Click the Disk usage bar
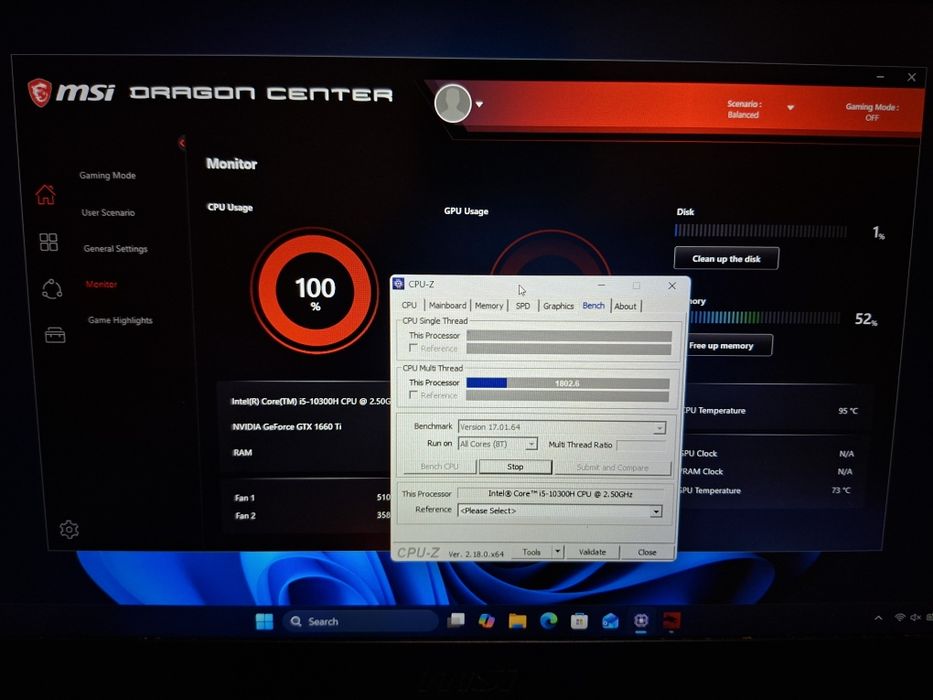Viewport: 933px width, 700px height. [760, 231]
